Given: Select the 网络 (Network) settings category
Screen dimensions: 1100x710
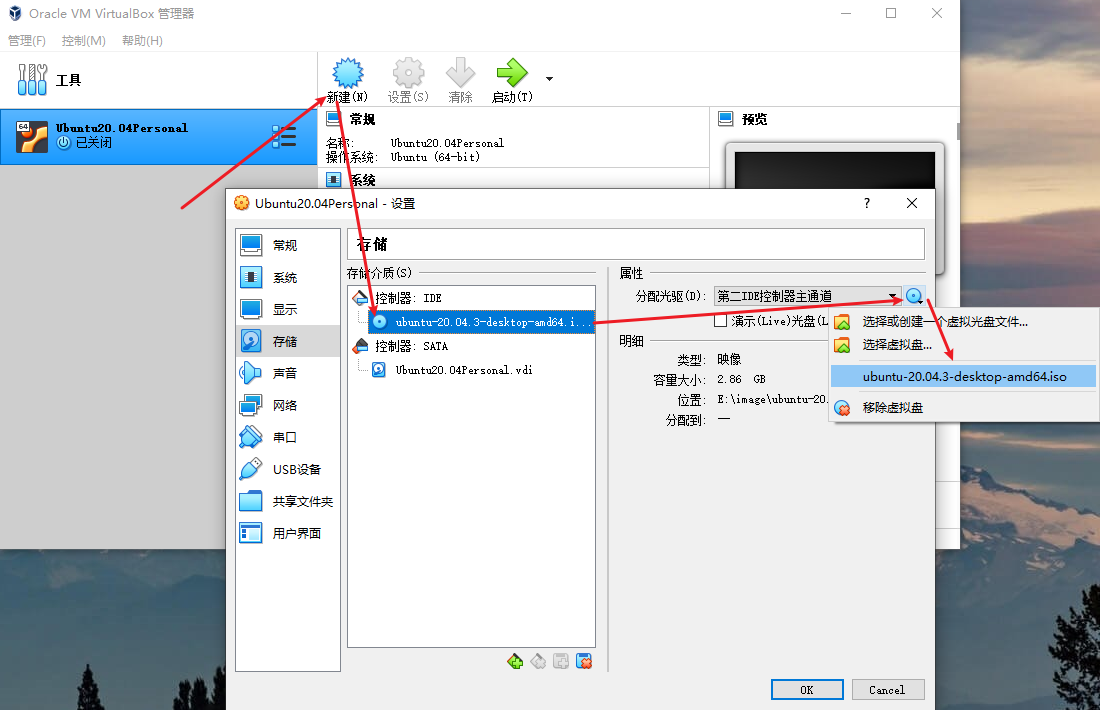Looking at the screenshot, I should 284,405.
